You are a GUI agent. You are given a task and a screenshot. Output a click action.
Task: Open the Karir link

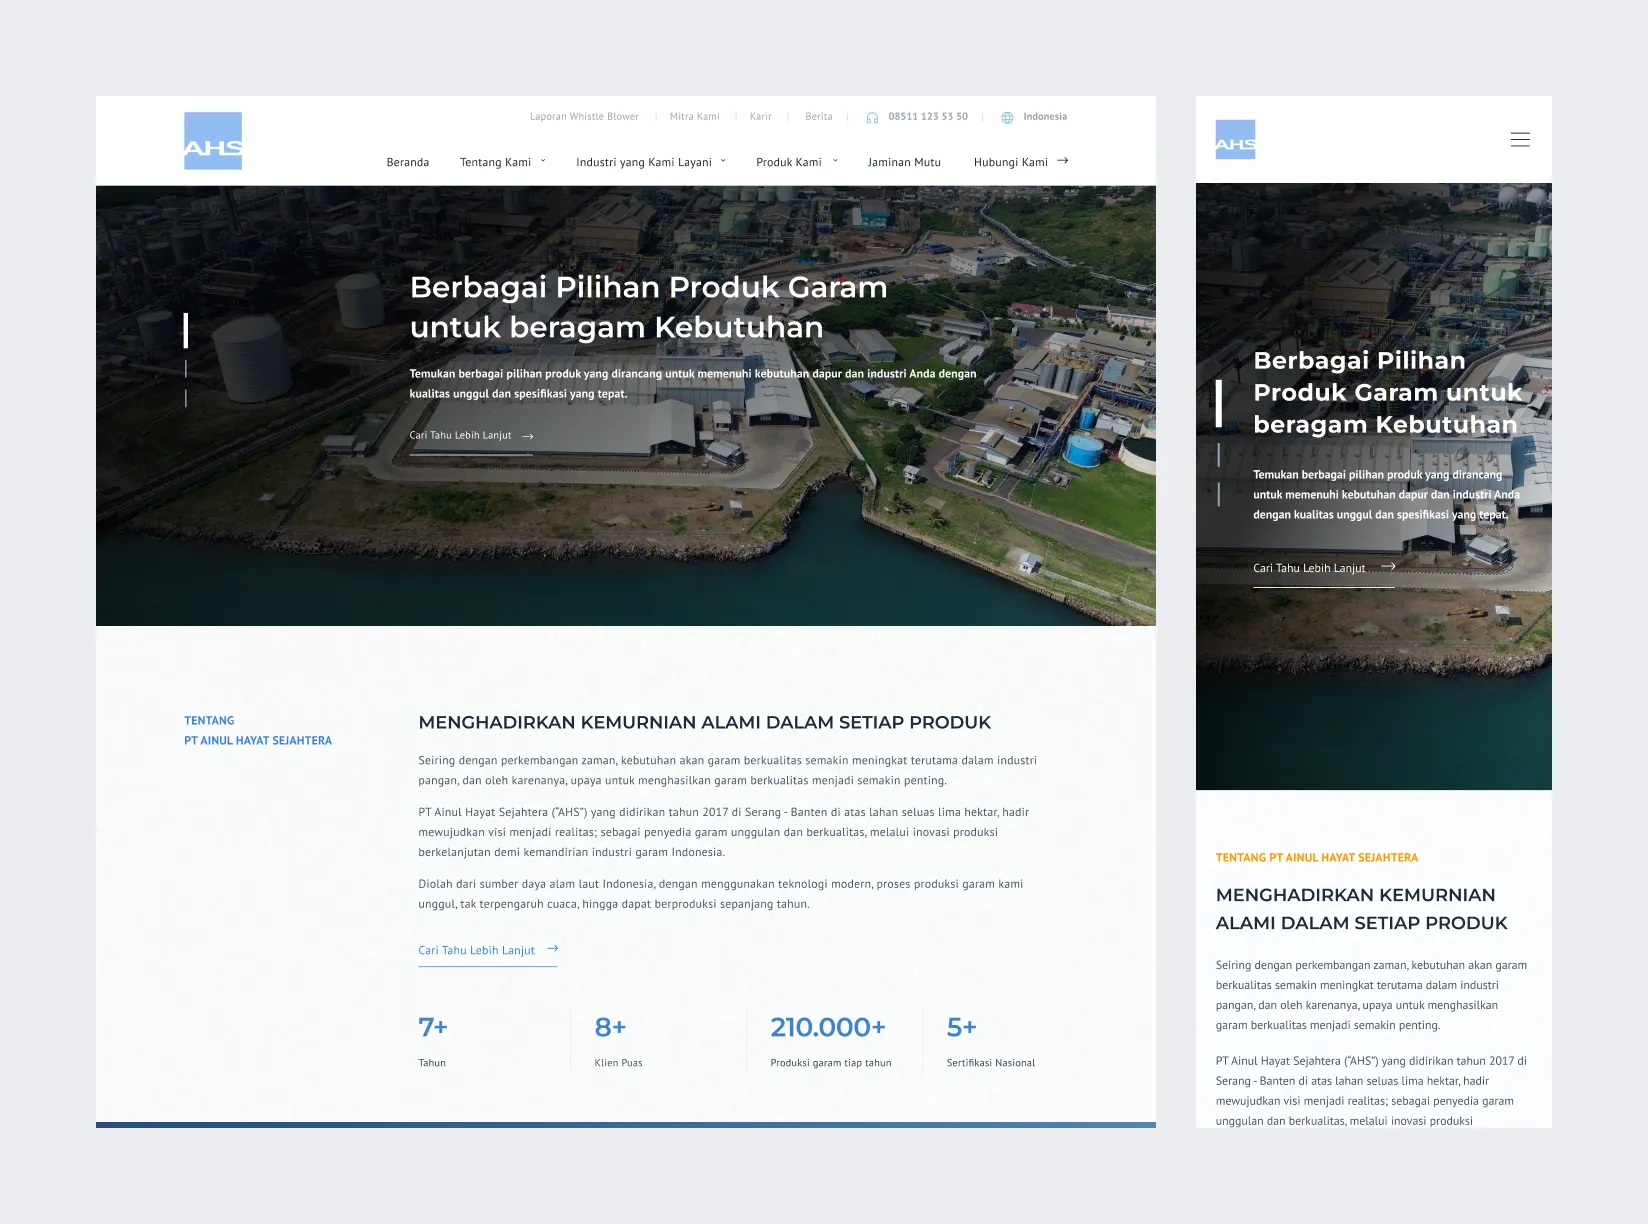tap(760, 117)
